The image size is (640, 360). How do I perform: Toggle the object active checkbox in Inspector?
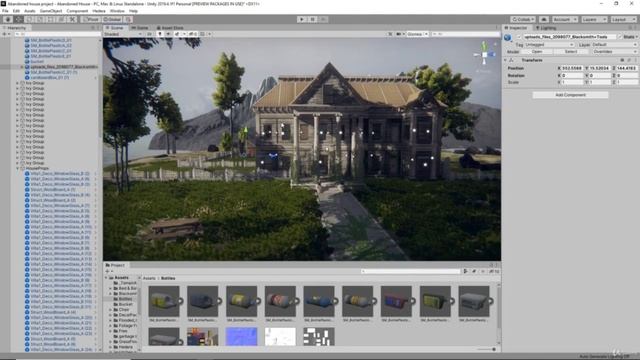coord(519,37)
